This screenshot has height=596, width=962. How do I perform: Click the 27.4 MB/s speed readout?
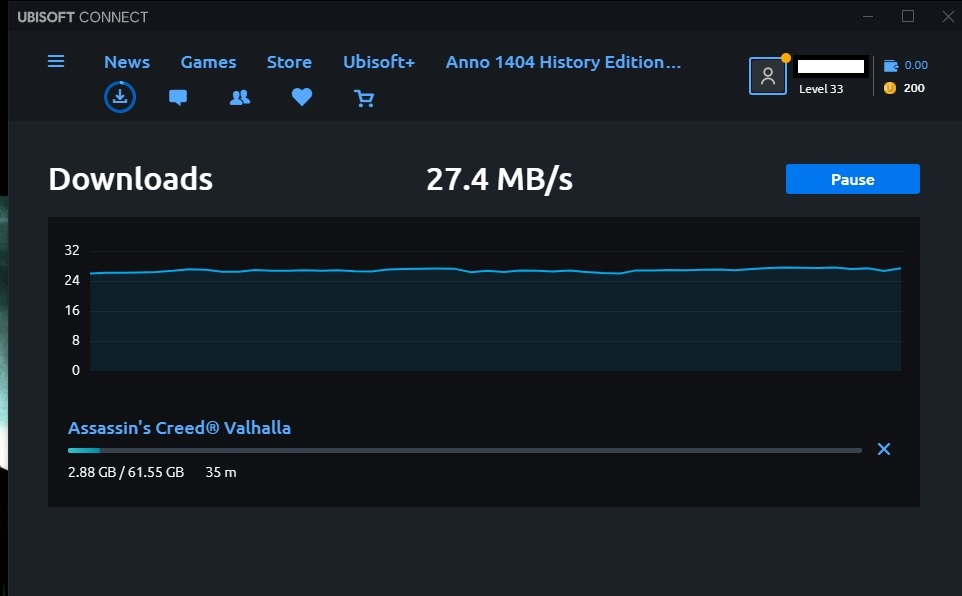[x=499, y=179]
